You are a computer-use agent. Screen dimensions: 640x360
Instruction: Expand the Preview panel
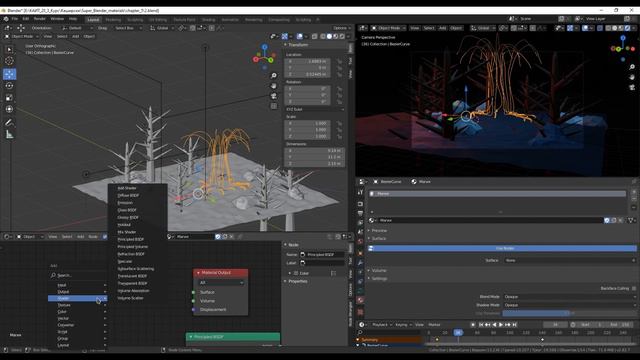(x=379, y=231)
